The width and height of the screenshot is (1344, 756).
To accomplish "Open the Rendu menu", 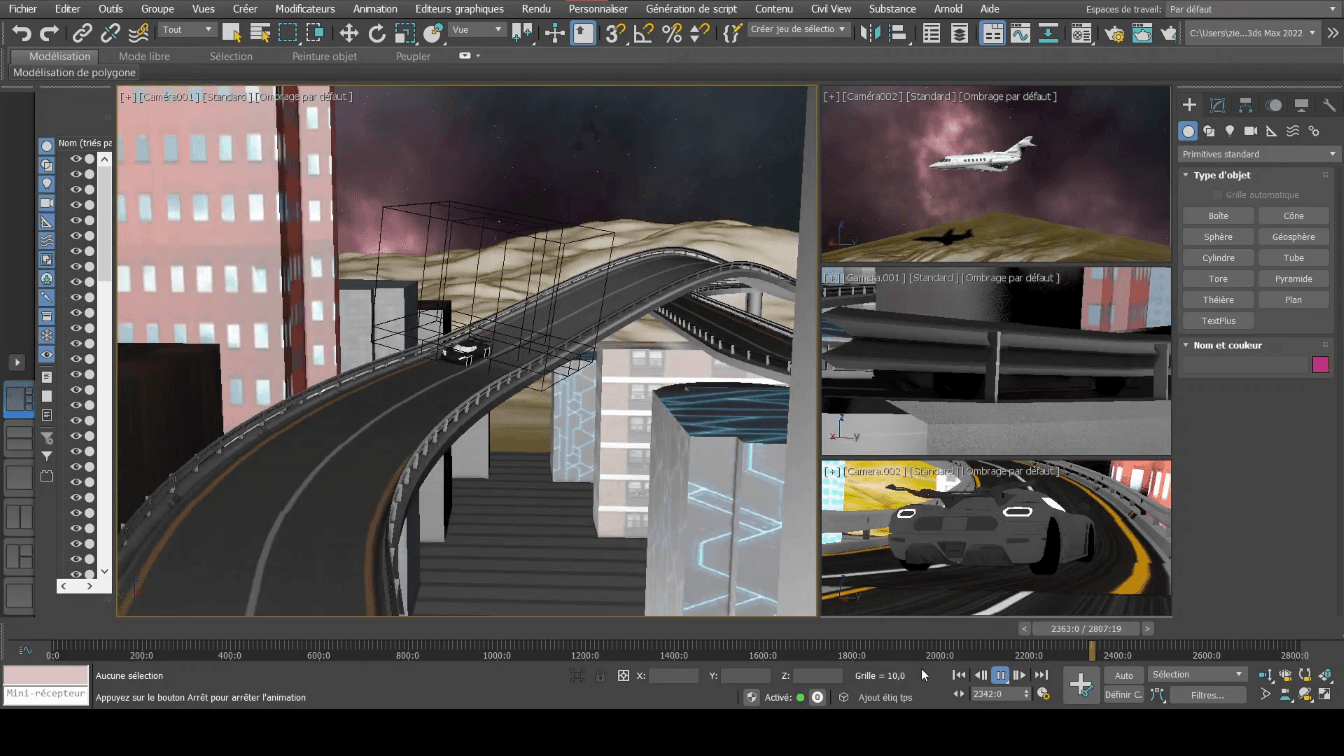I will [x=537, y=8].
